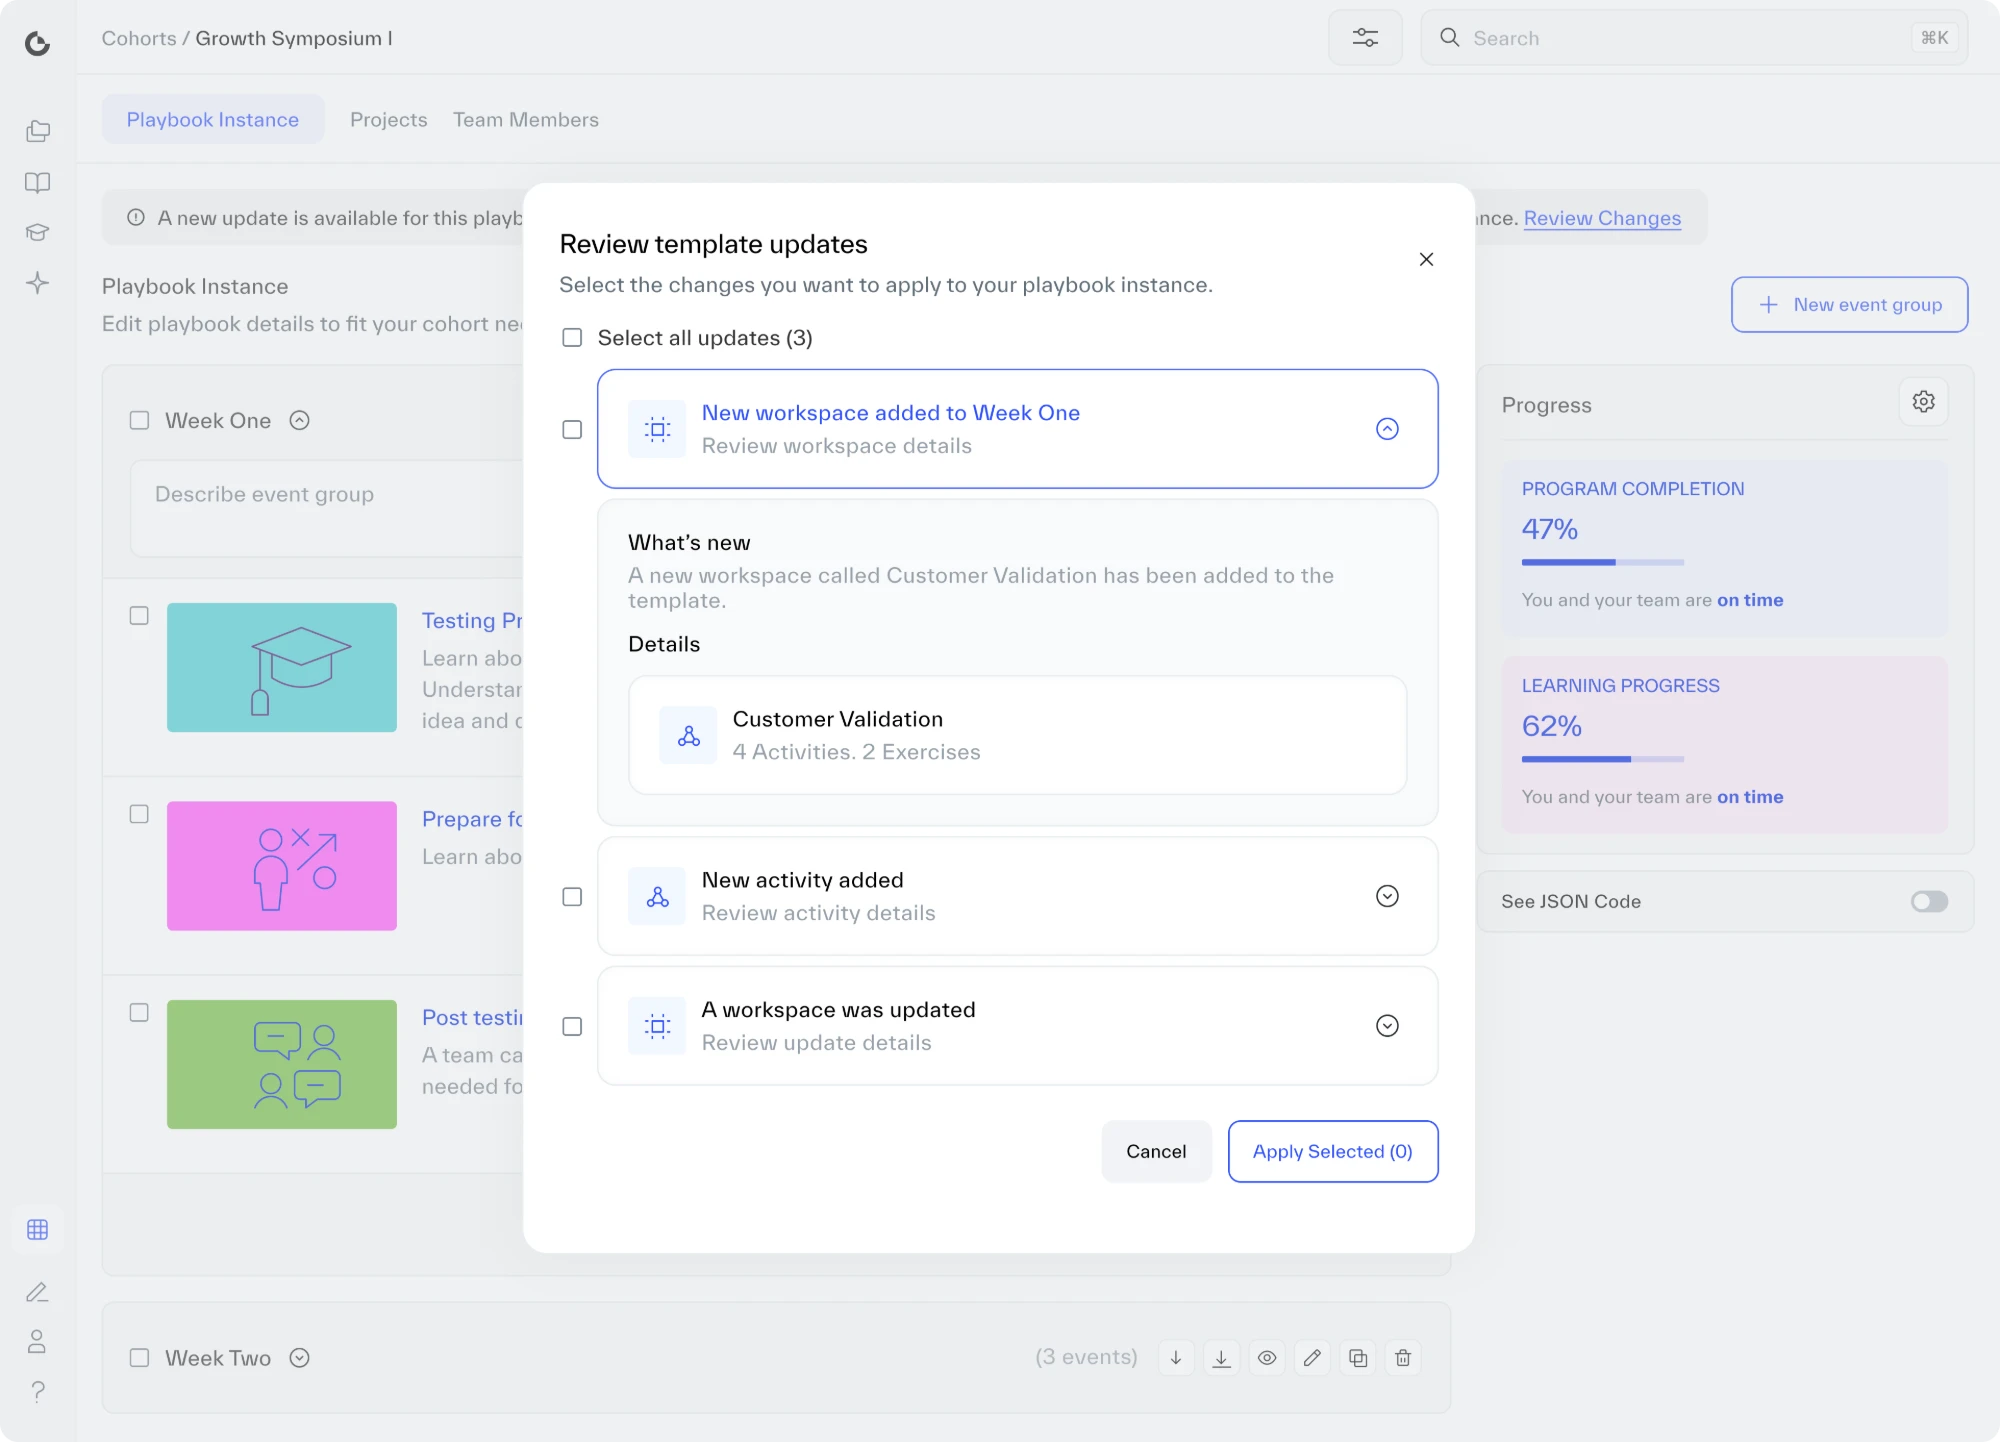Click the Growth Symposium I breadcrumb title
The height and width of the screenshot is (1442, 2000).
(294, 38)
